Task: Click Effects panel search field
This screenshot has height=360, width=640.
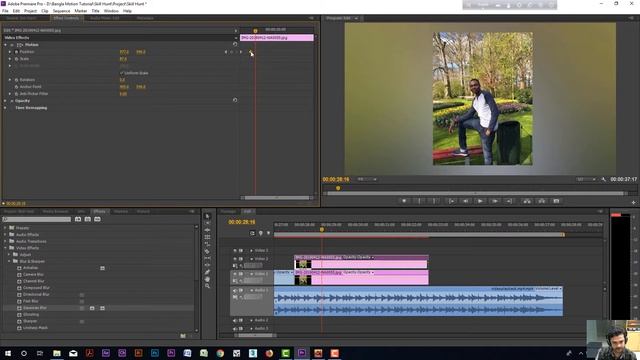Action: tap(37, 219)
